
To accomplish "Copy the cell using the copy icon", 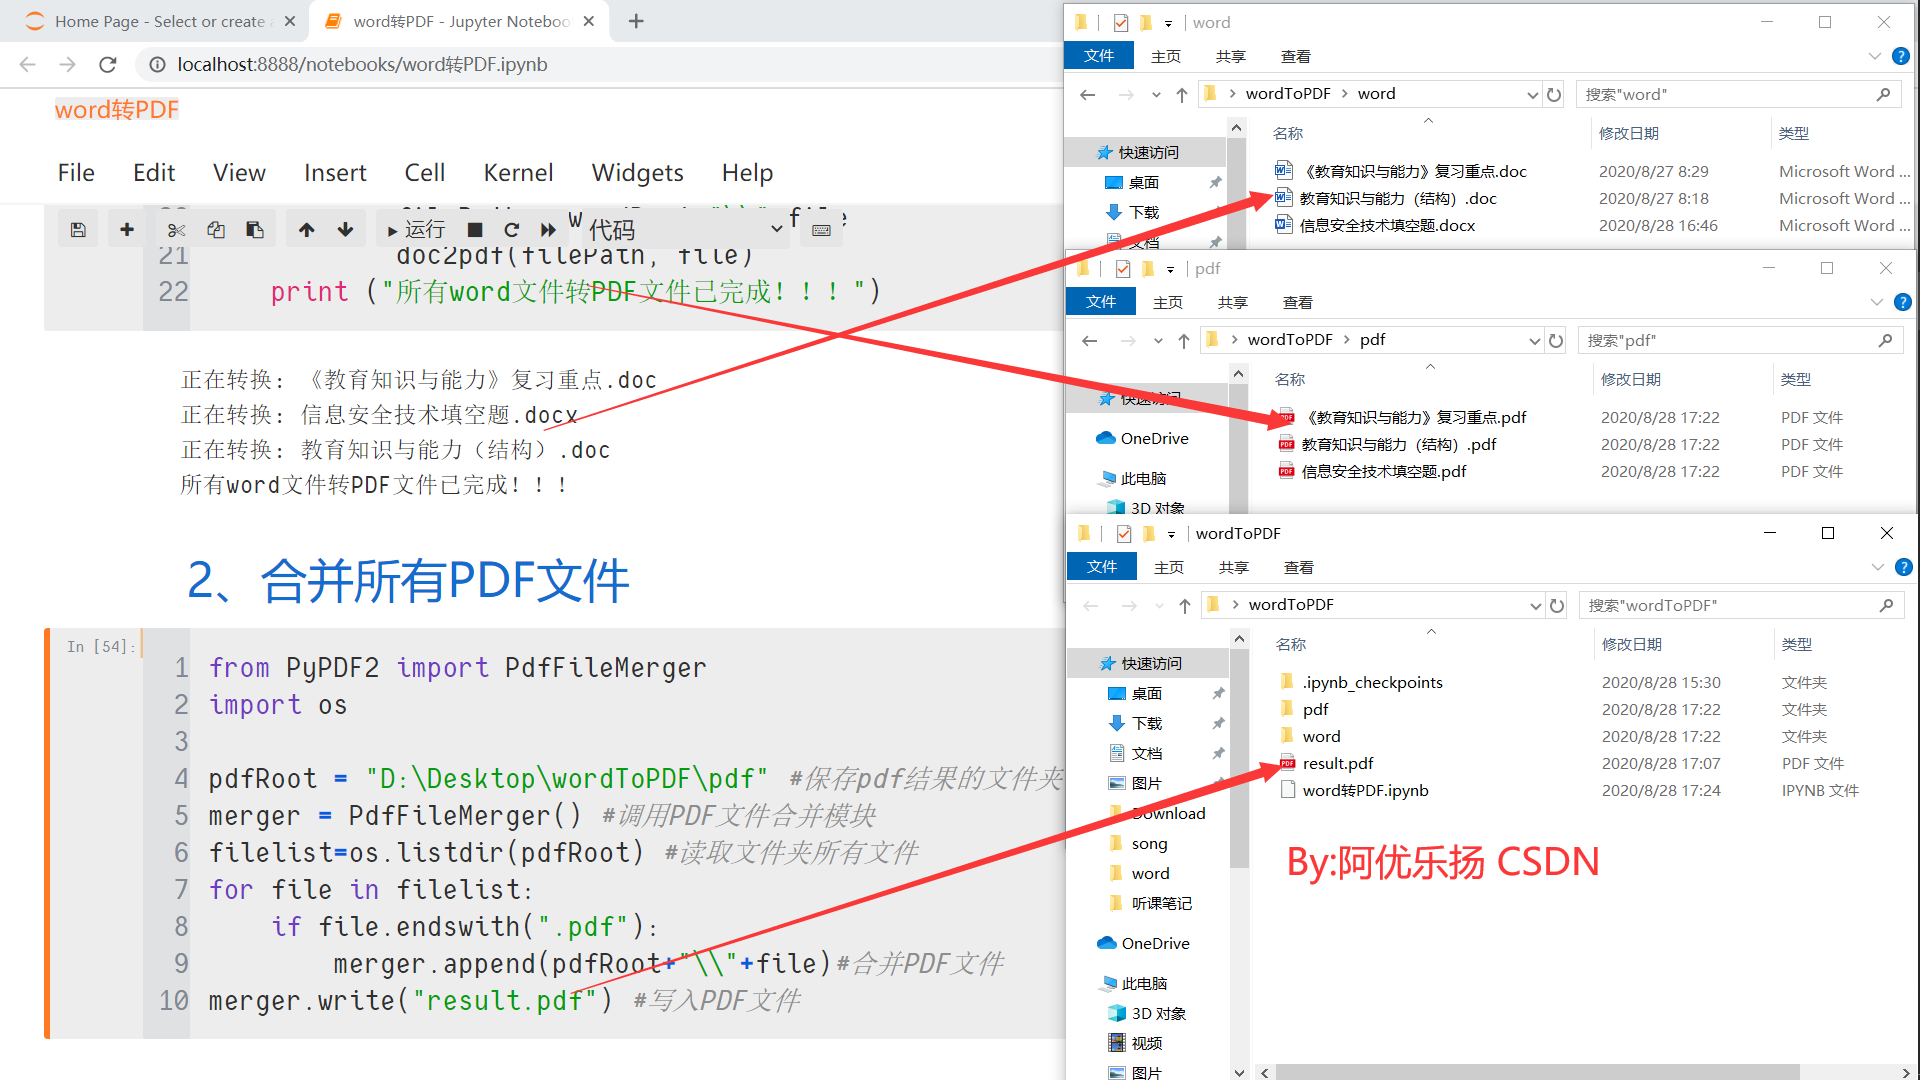I will [x=216, y=228].
